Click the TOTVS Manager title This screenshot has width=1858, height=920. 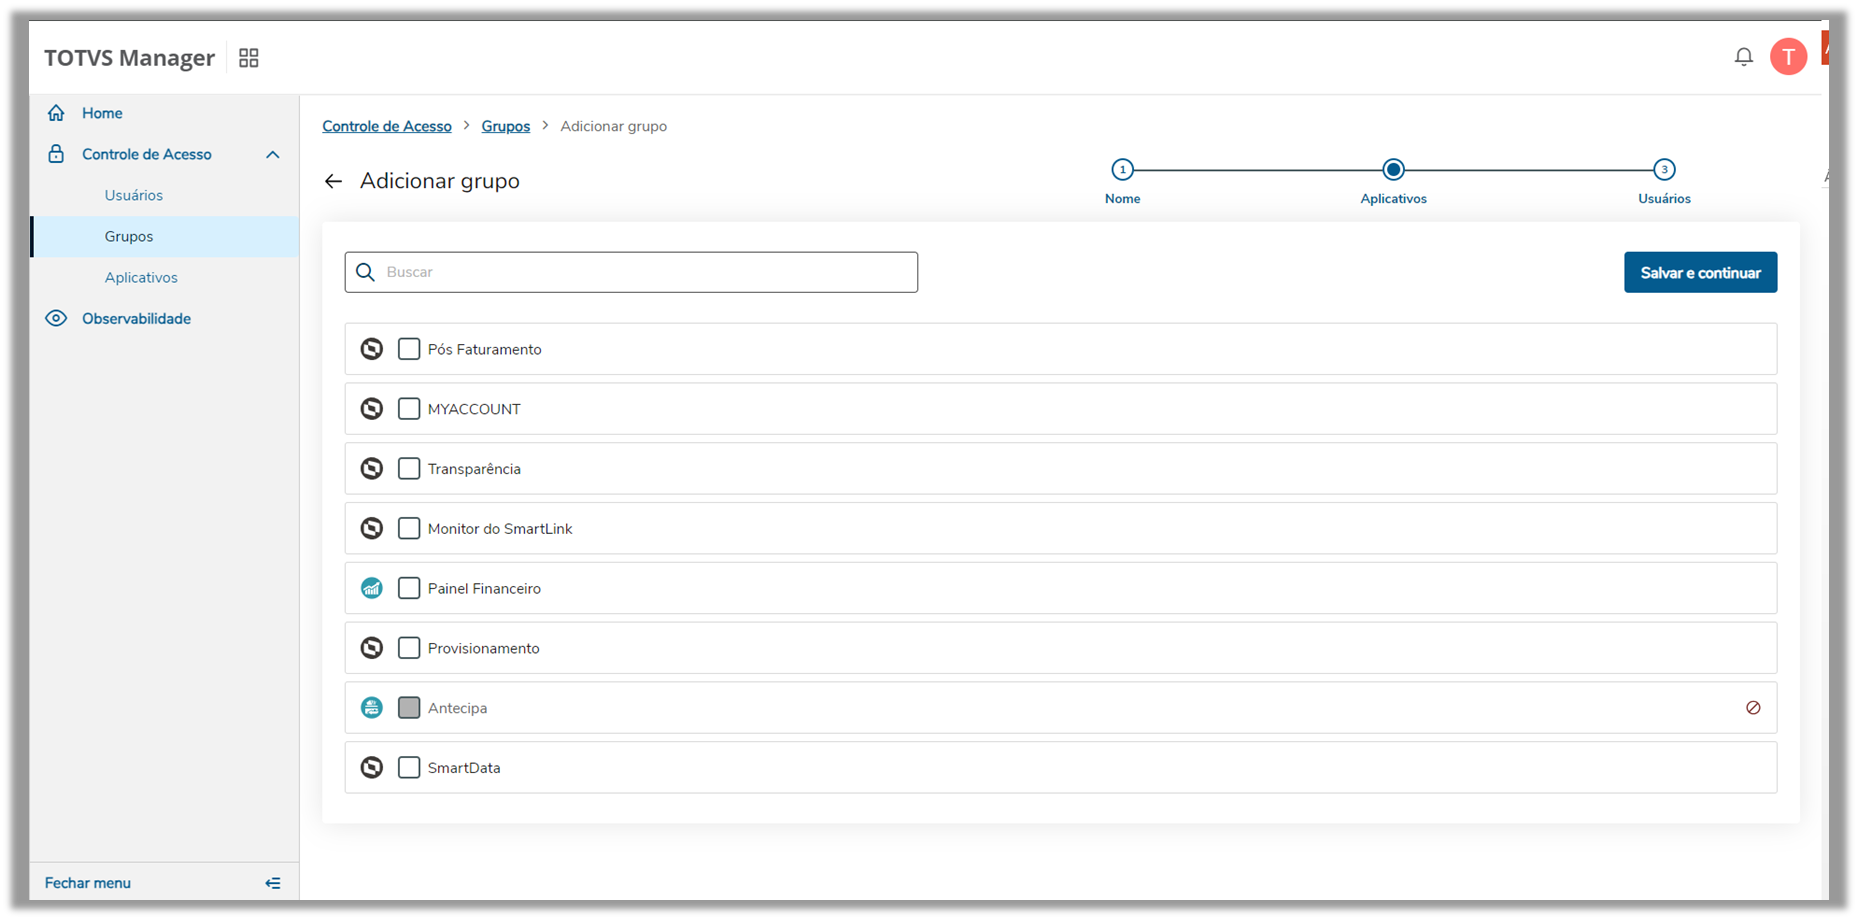point(129,58)
